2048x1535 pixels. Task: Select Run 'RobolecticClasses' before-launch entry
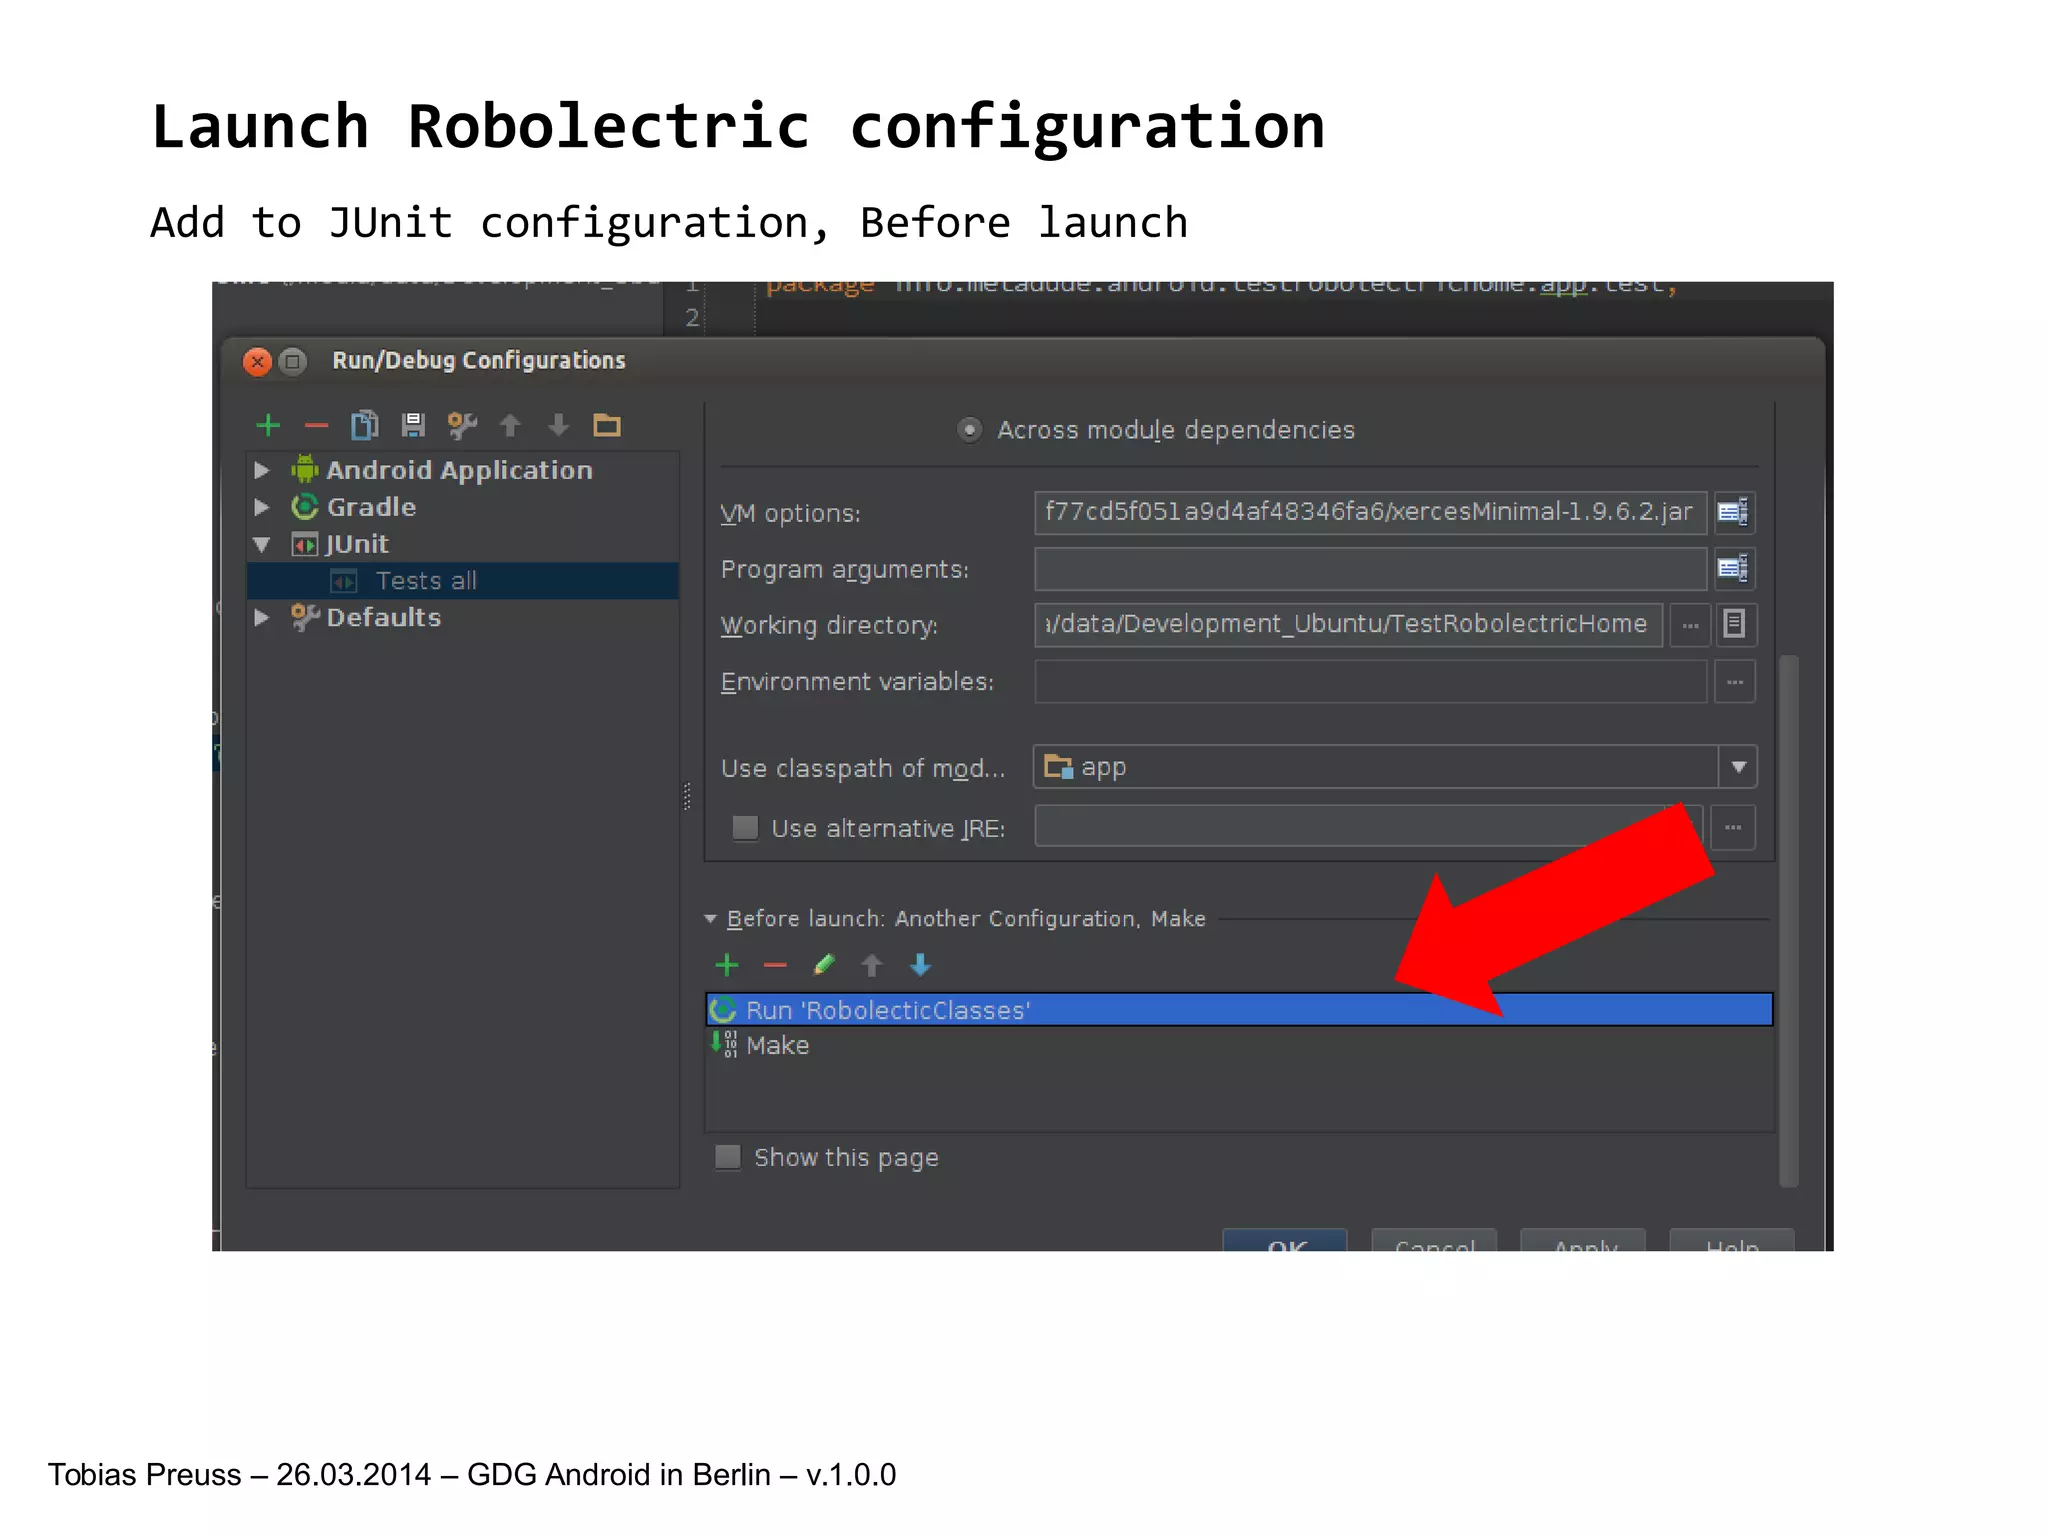[x=1239, y=1010]
